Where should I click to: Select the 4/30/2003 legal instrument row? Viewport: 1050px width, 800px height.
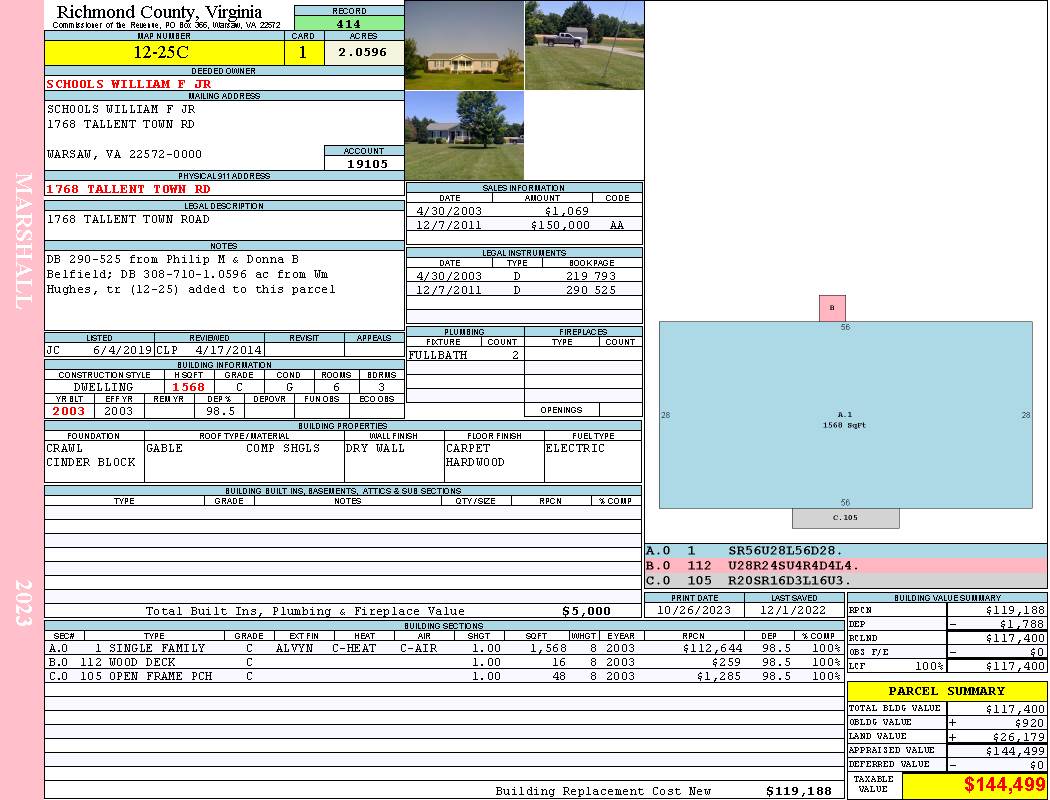(x=523, y=276)
